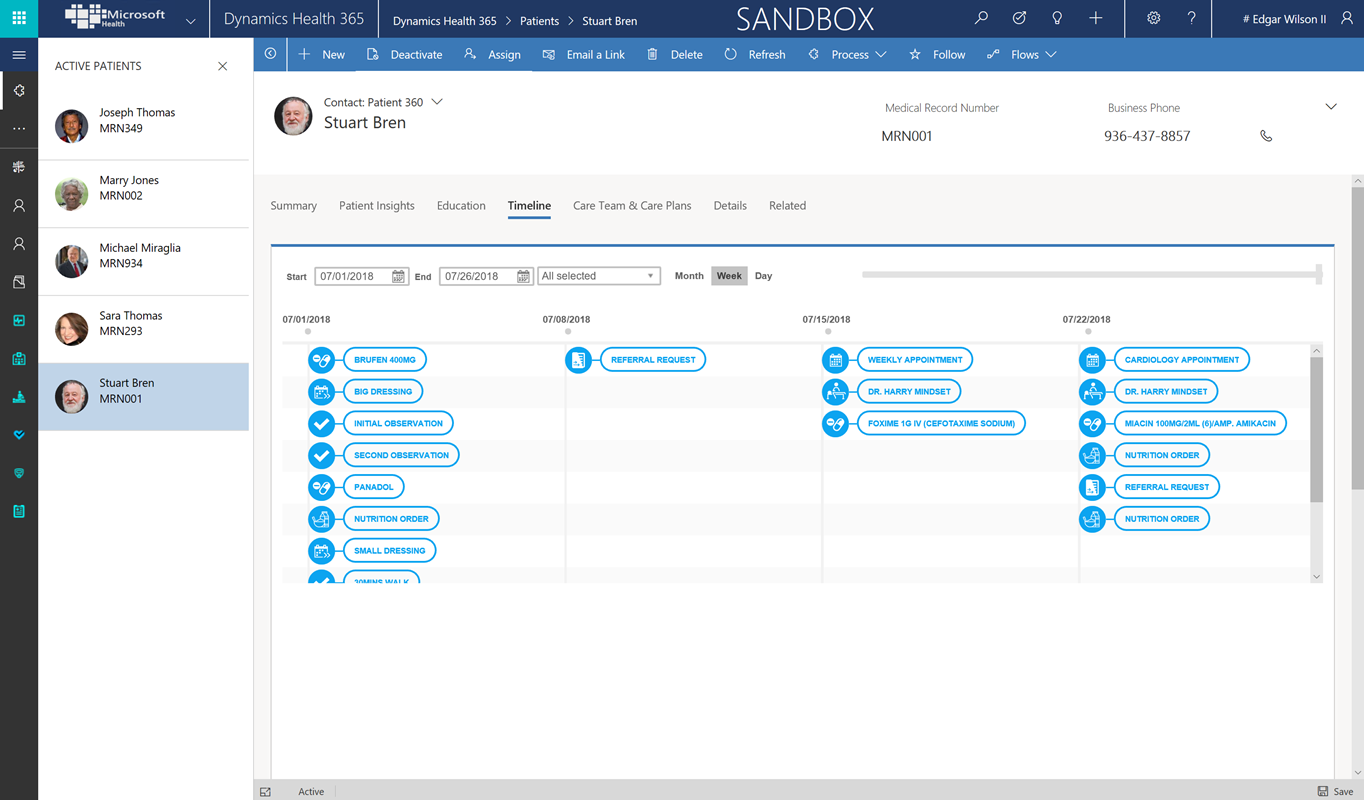Click the Delete button
Image resolution: width=1364 pixels, height=800 pixels.
[x=675, y=55]
